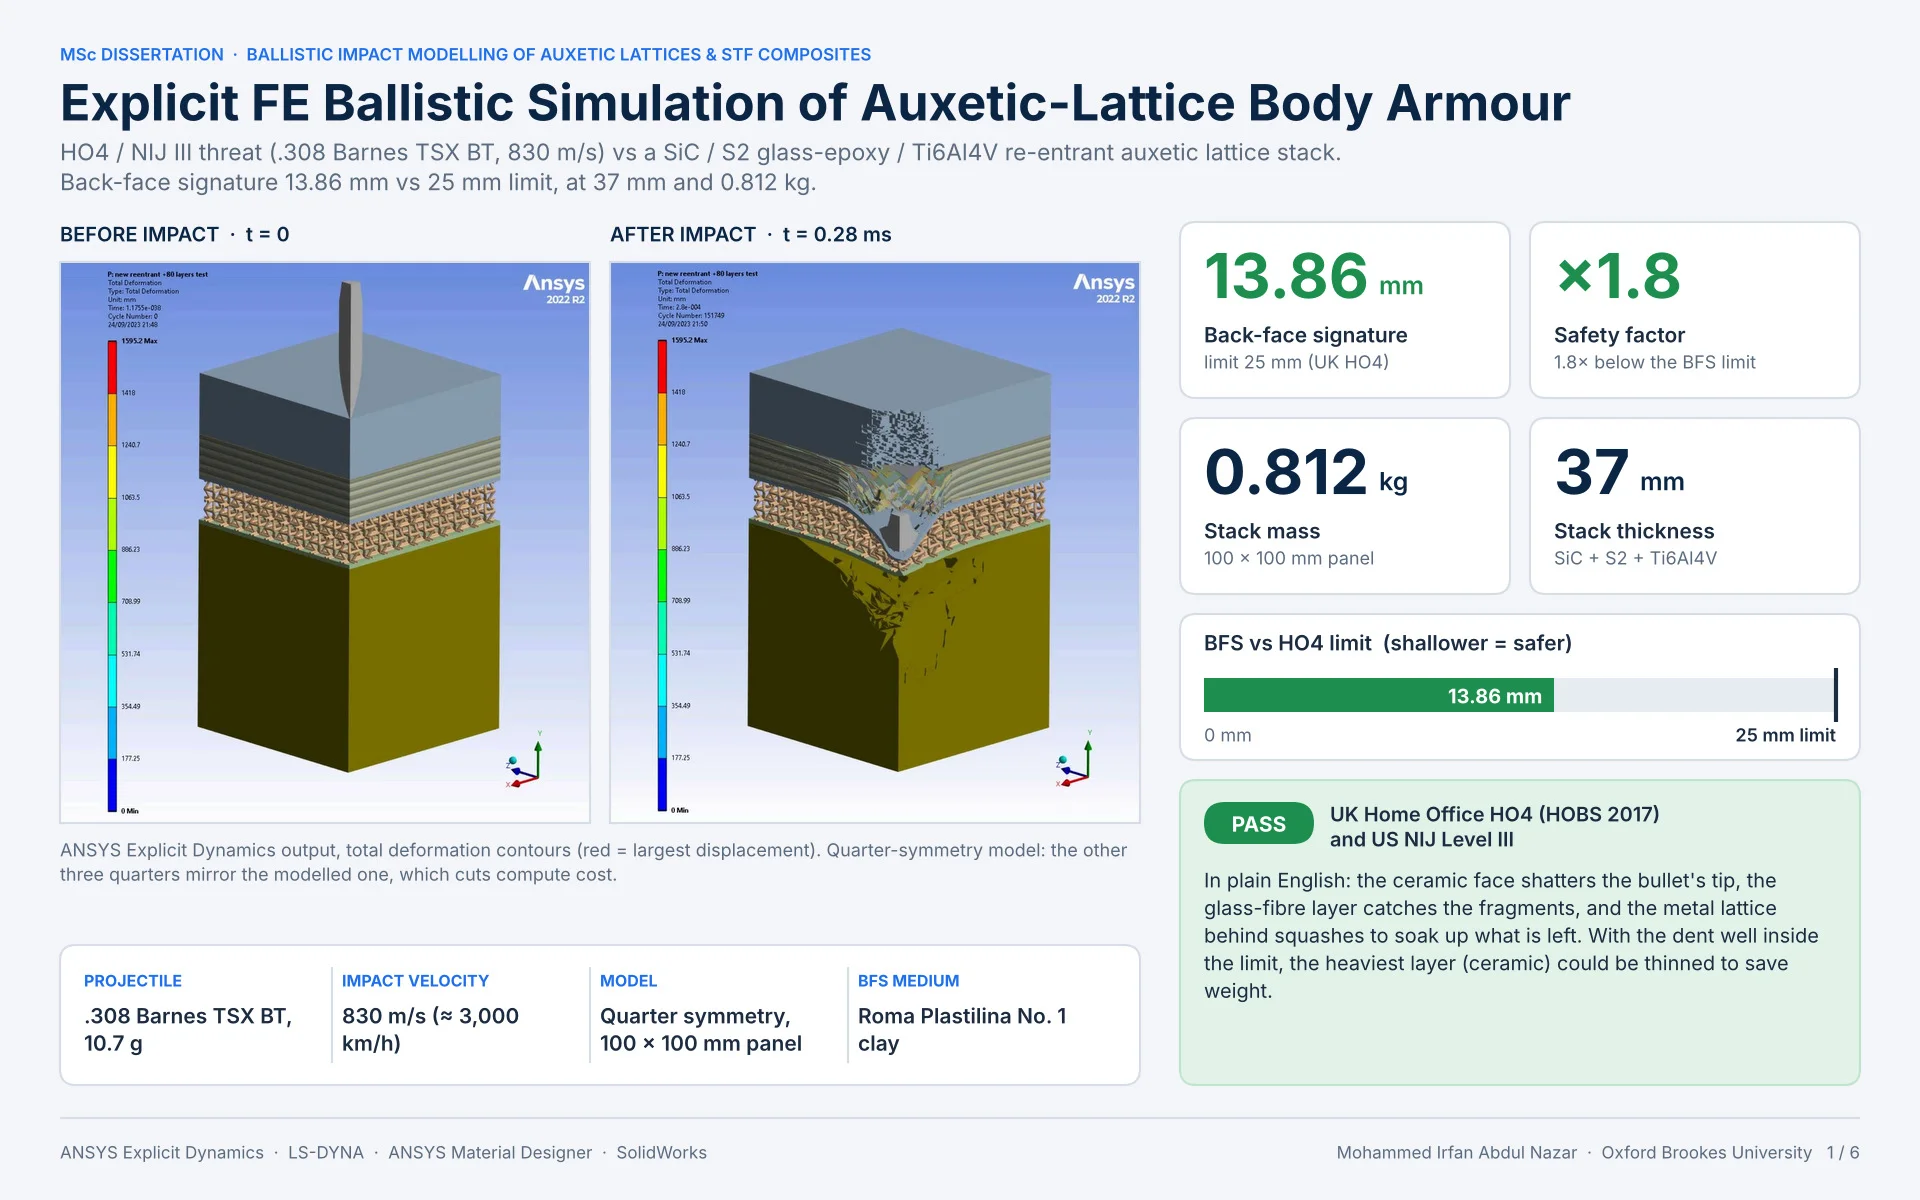Click 'ANSYS Explicit Dynamics' in the footer

(x=162, y=1152)
